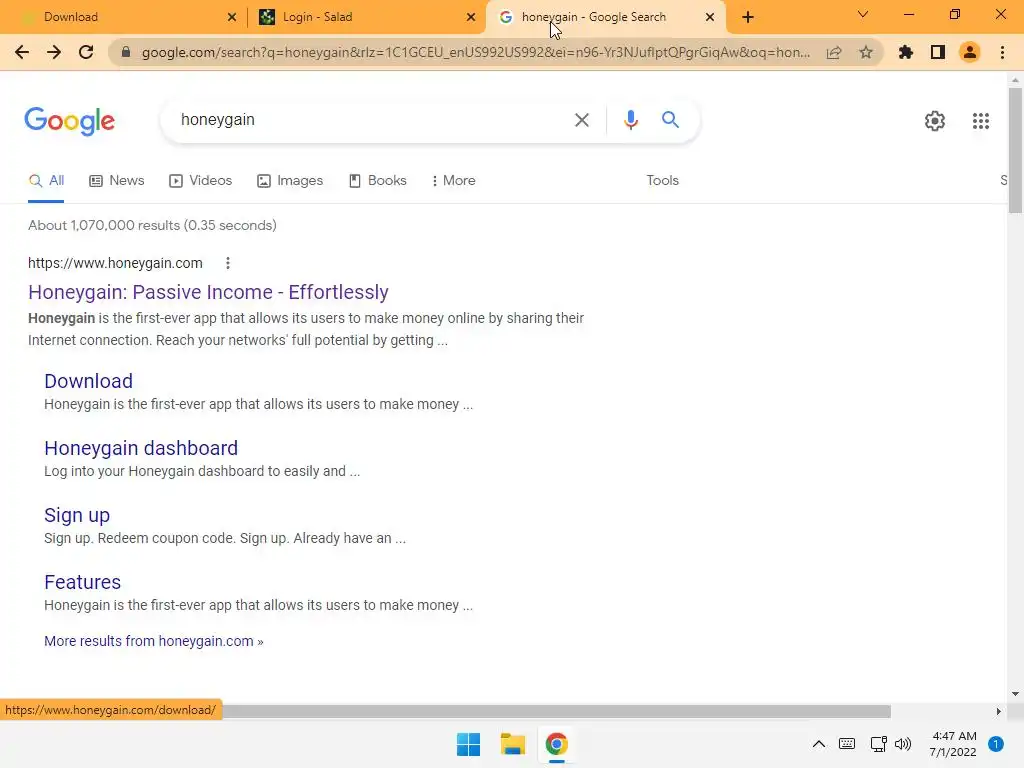Switch to Videos results

[x=200, y=180]
